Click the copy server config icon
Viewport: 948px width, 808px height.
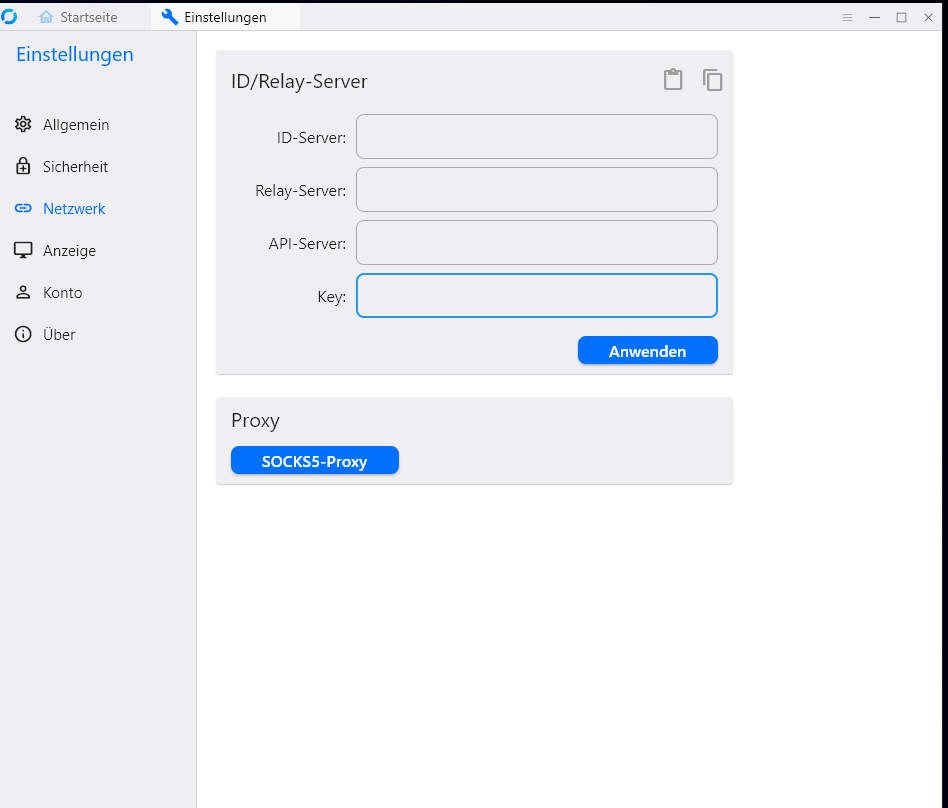[712, 80]
